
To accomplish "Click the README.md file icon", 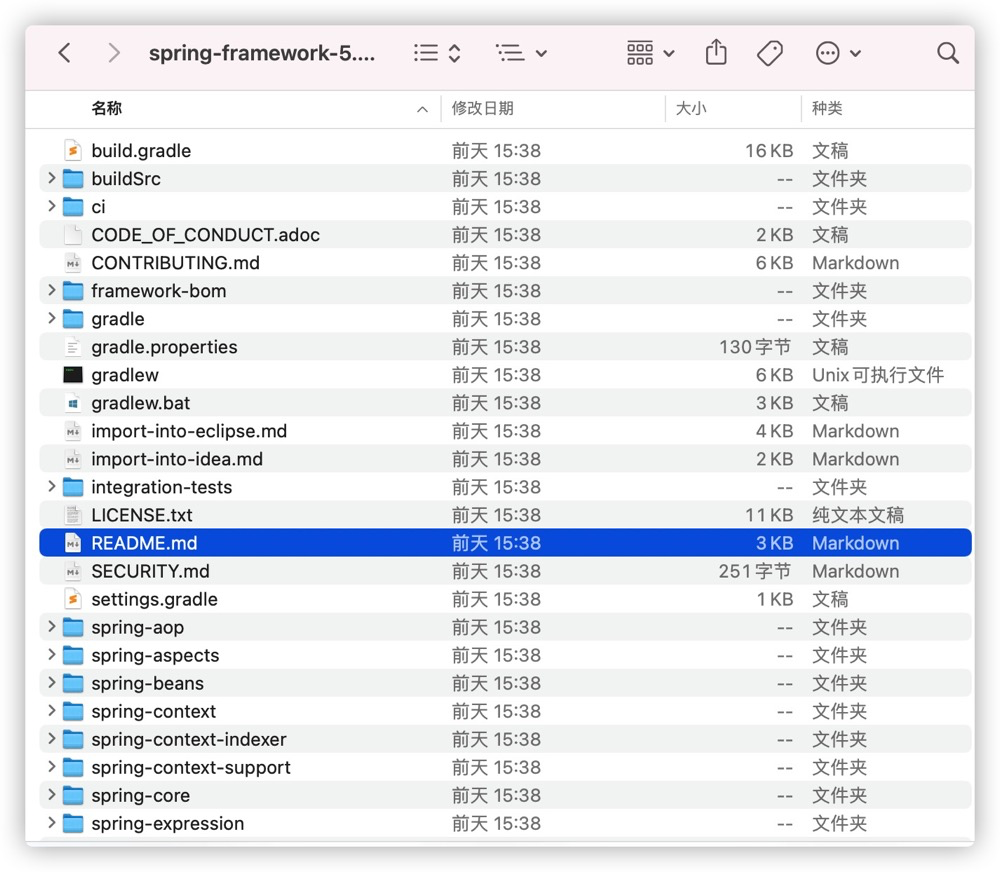I will click(x=73, y=543).
